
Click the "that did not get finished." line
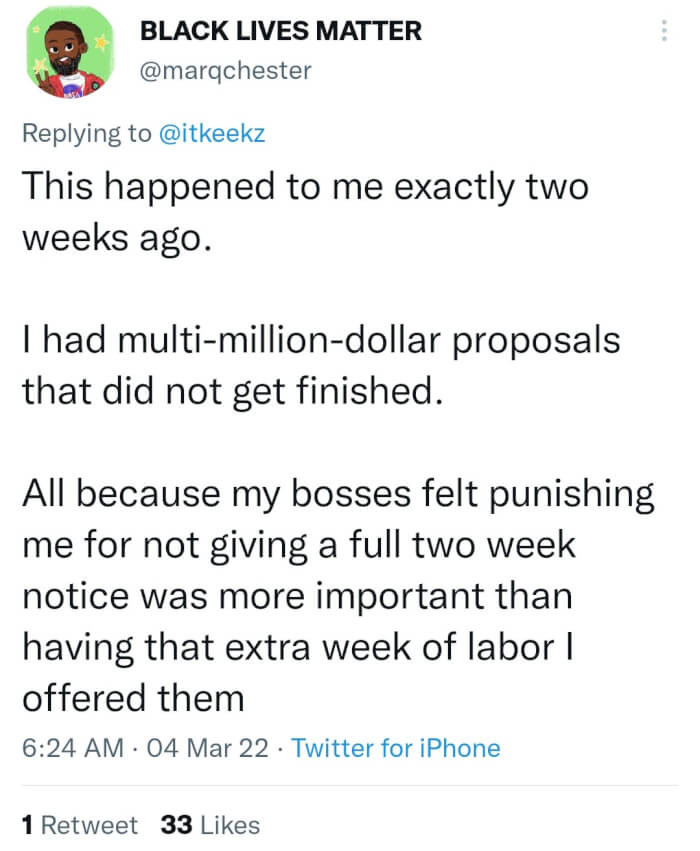click(x=231, y=391)
